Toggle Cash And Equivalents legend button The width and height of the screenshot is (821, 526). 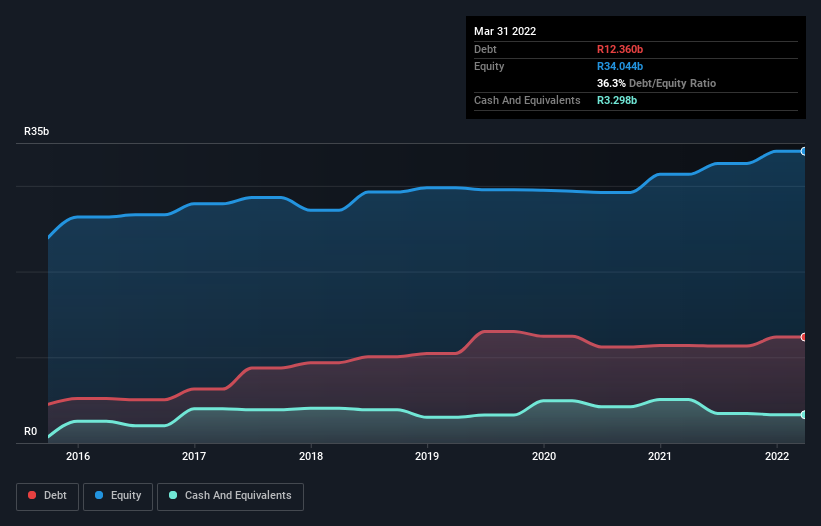(230, 496)
